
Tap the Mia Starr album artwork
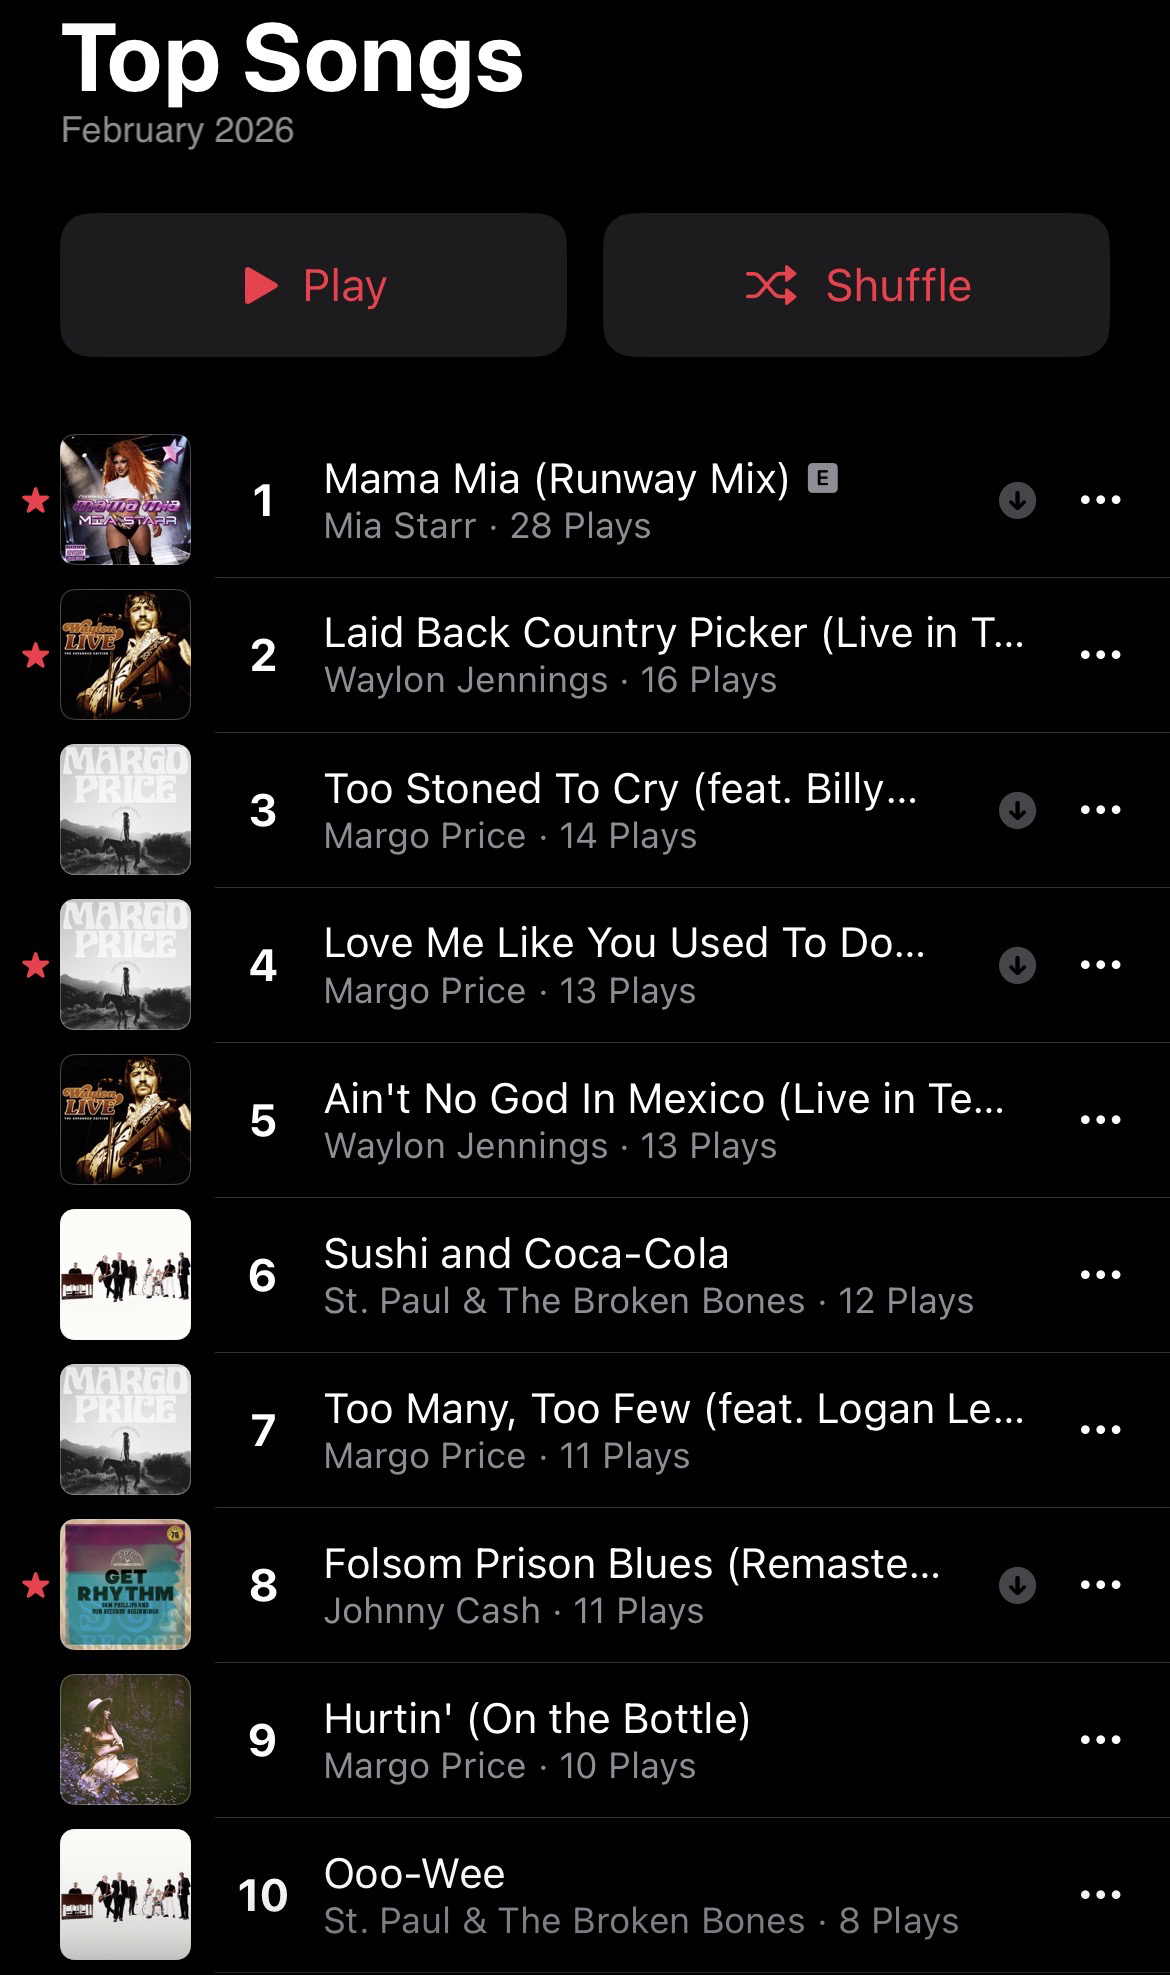coord(125,500)
